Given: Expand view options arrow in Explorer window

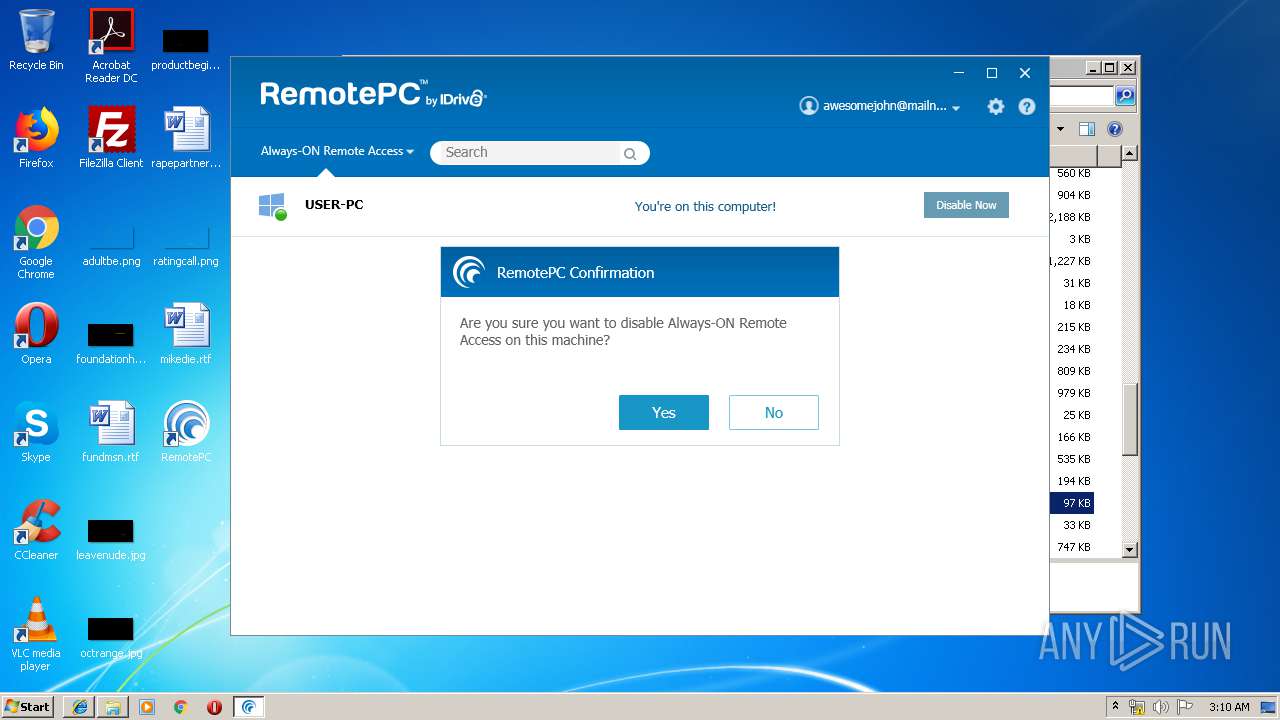Looking at the screenshot, I should coord(1061,129).
